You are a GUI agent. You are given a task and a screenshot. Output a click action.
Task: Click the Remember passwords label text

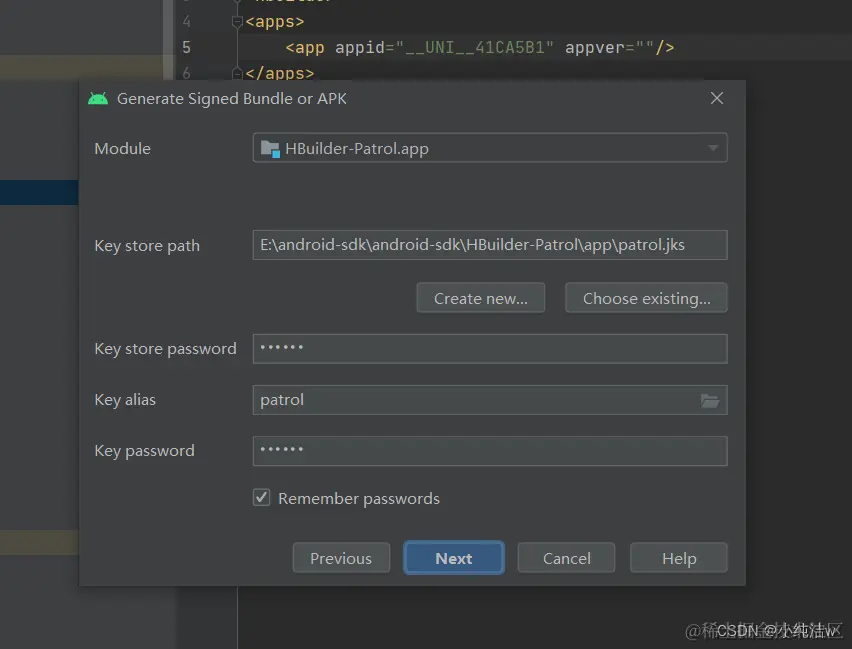coord(359,498)
